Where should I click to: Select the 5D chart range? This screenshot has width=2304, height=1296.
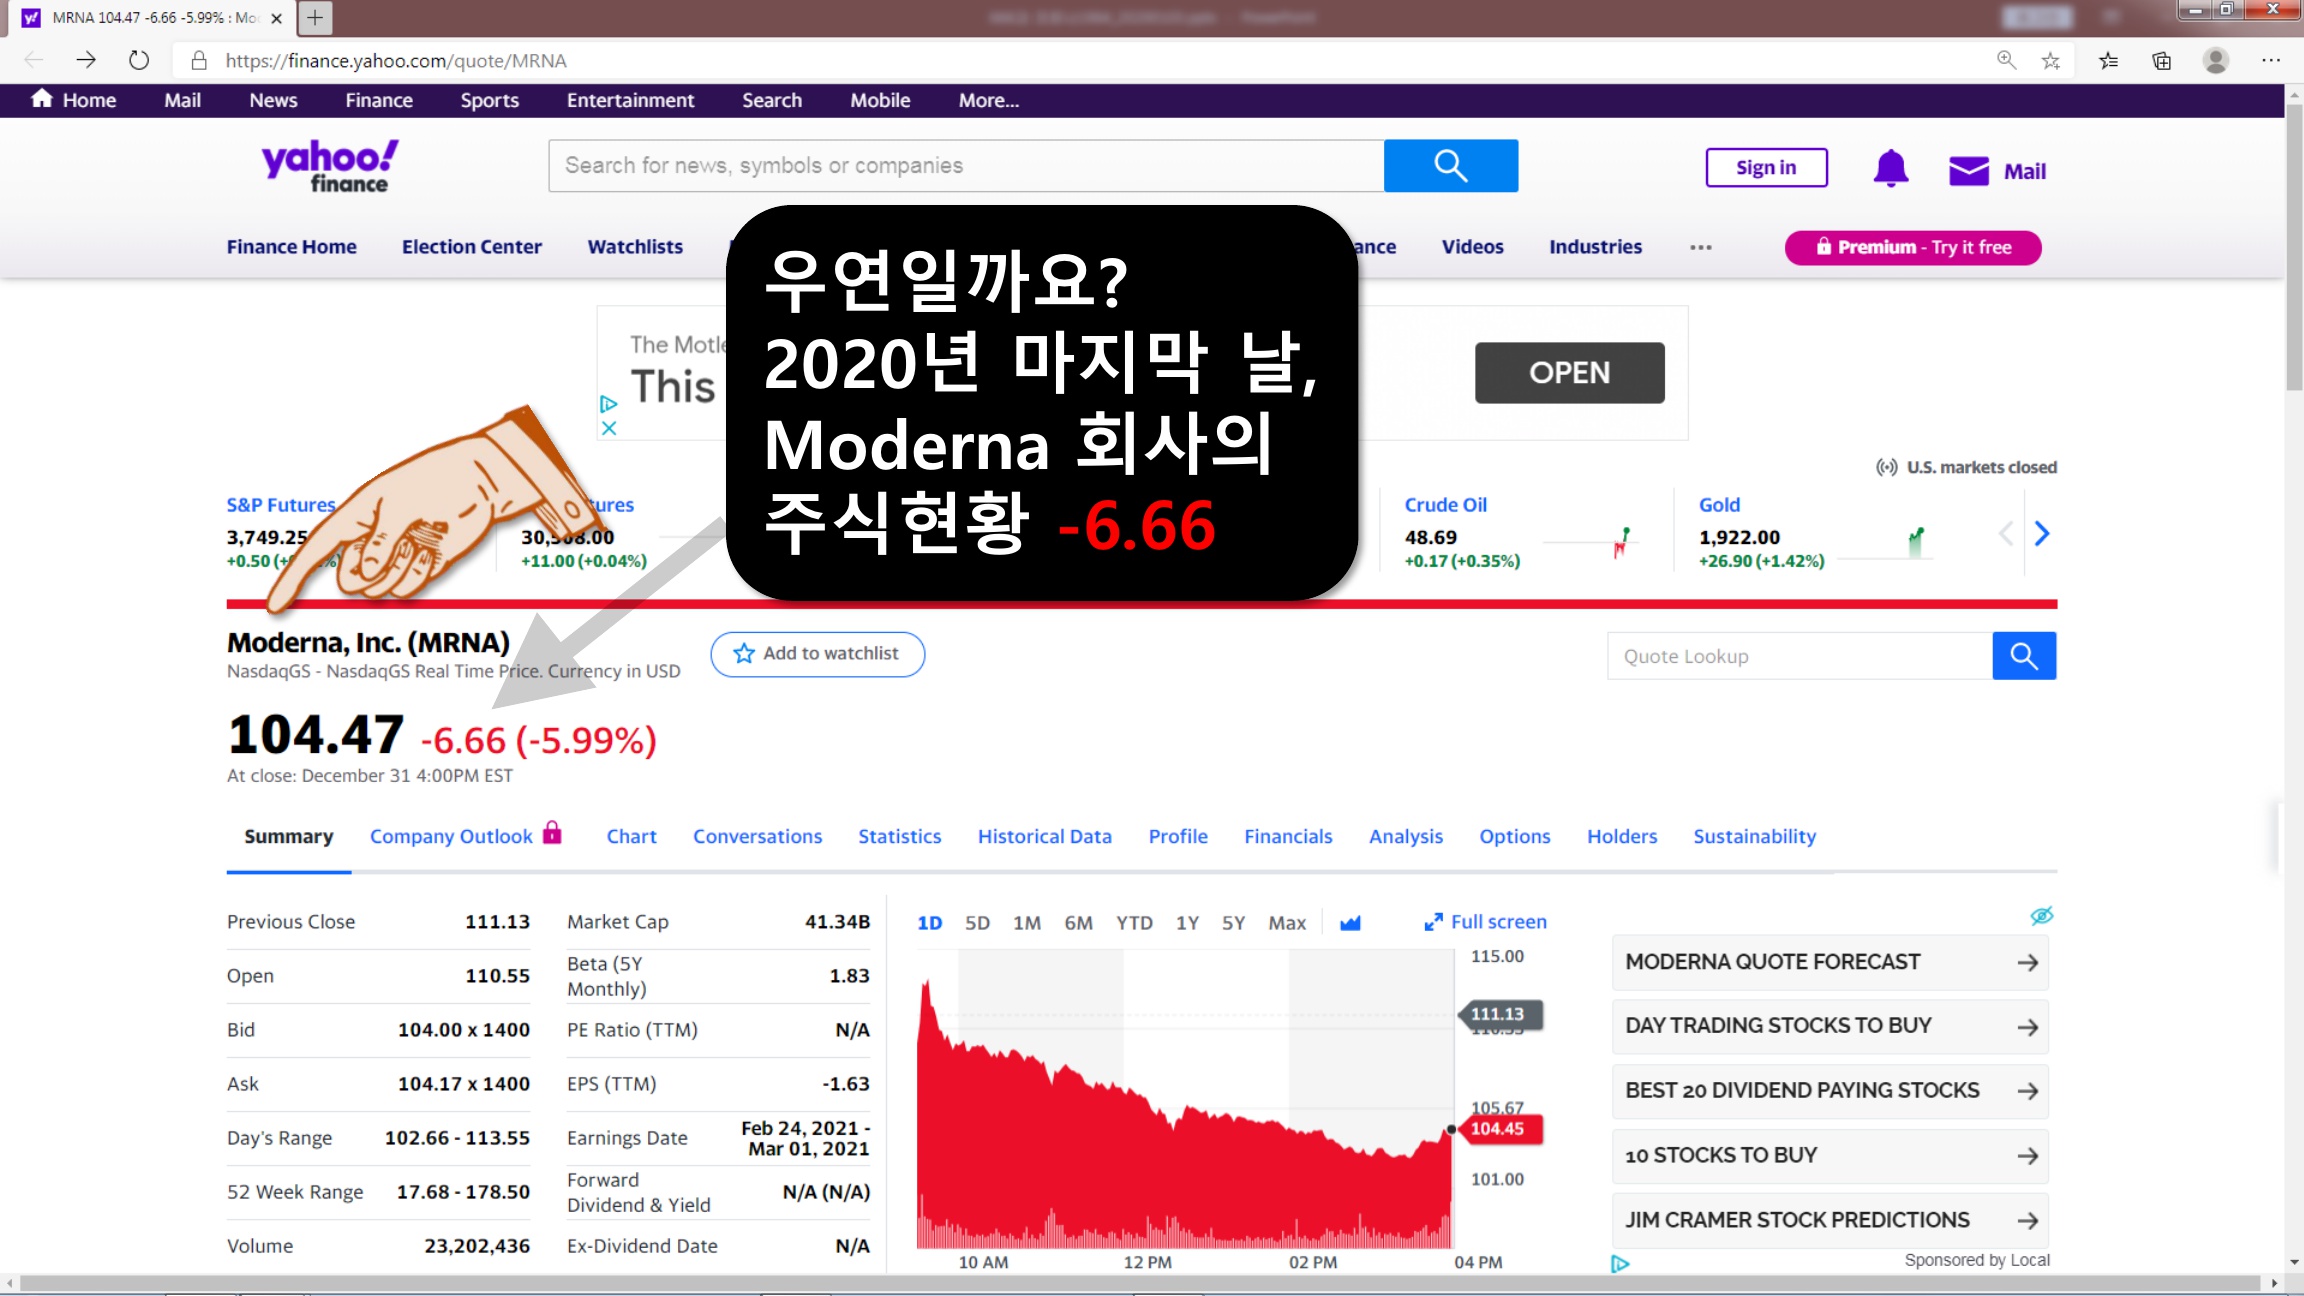tap(977, 923)
